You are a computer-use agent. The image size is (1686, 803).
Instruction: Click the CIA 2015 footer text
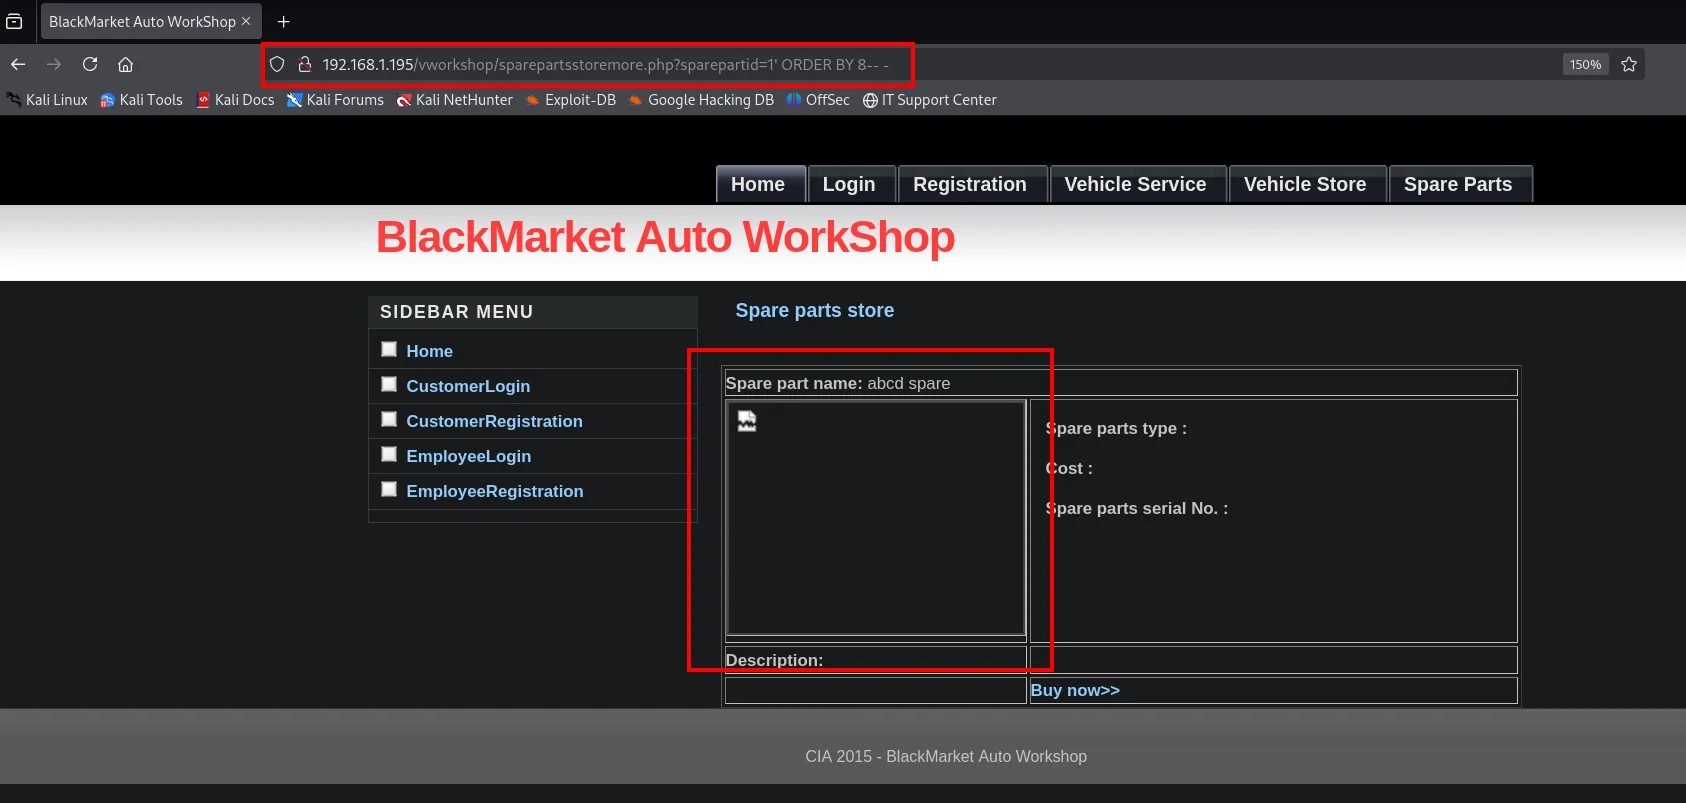tap(946, 756)
